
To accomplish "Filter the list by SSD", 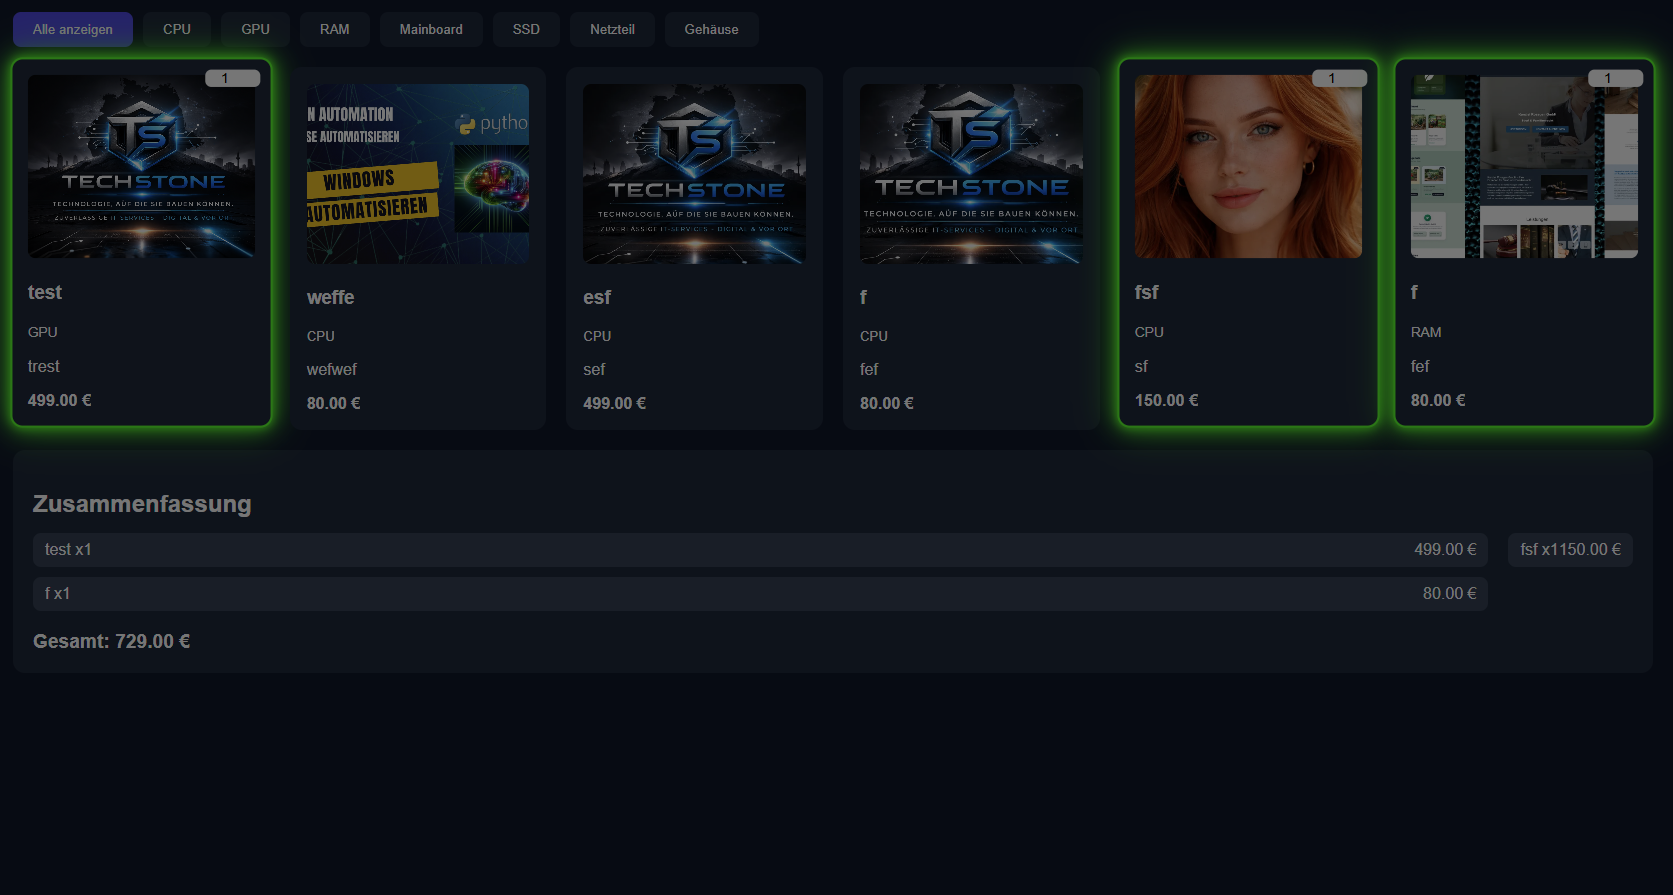I will coord(526,30).
